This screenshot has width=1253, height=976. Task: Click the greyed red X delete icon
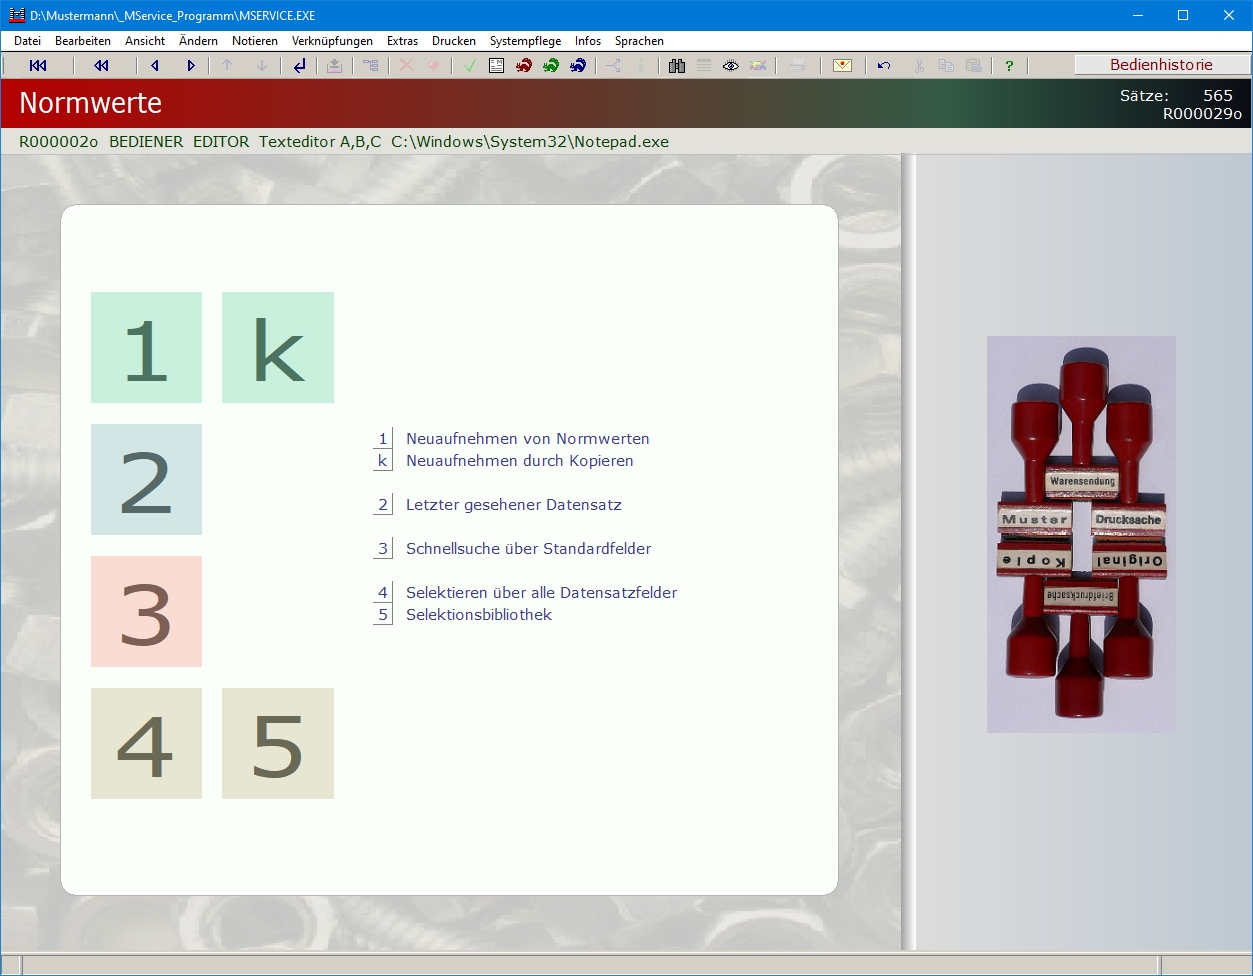coord(406,66)
